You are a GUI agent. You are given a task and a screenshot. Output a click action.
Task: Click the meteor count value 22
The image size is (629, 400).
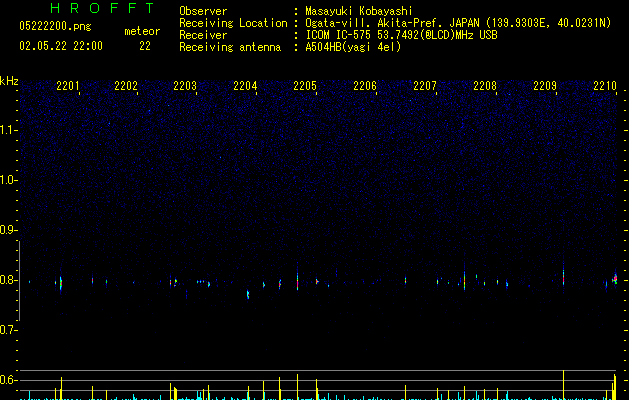(x=145, y=46)
